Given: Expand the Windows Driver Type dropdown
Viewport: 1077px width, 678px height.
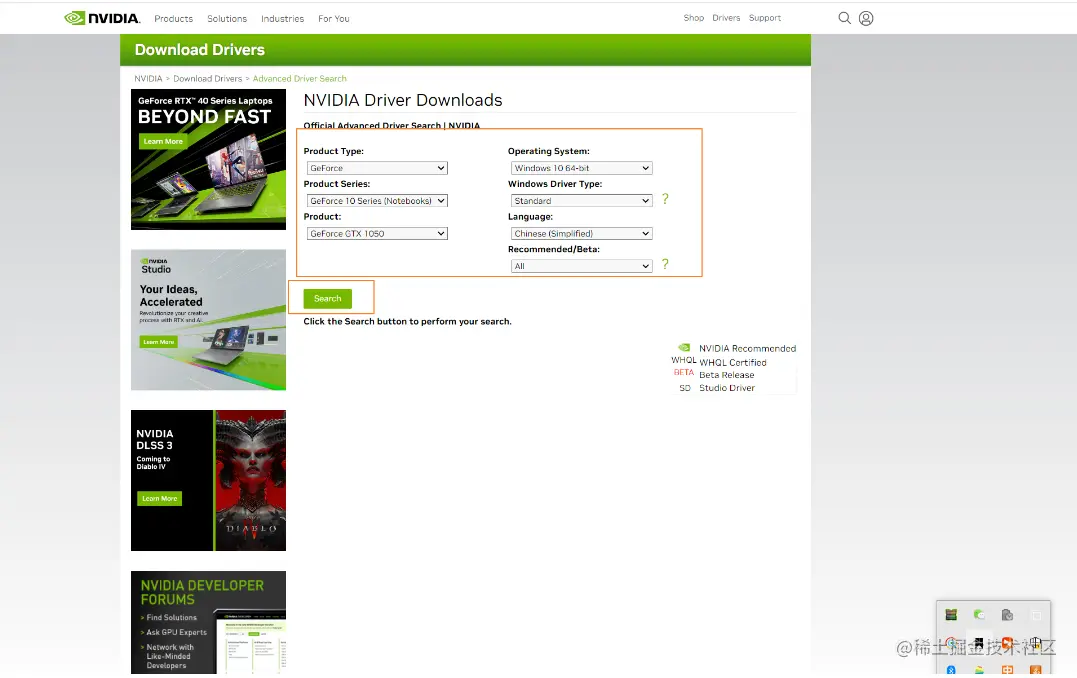Looking at the screenshot, I should coord(582,201).
